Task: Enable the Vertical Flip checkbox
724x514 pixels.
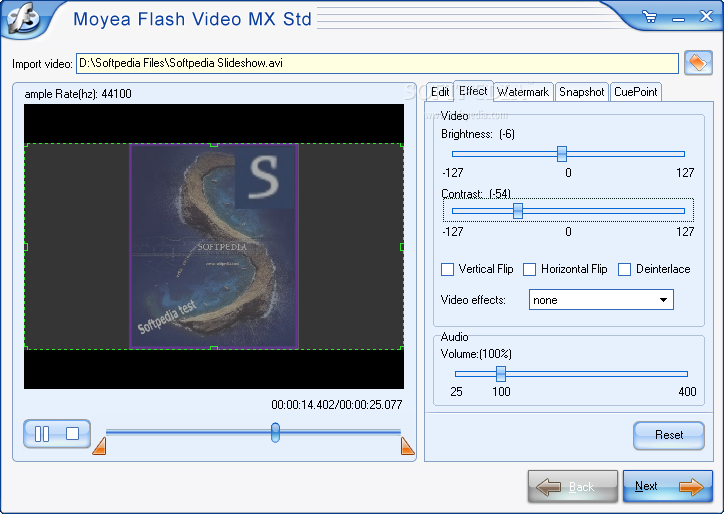Action: [447, 269]
